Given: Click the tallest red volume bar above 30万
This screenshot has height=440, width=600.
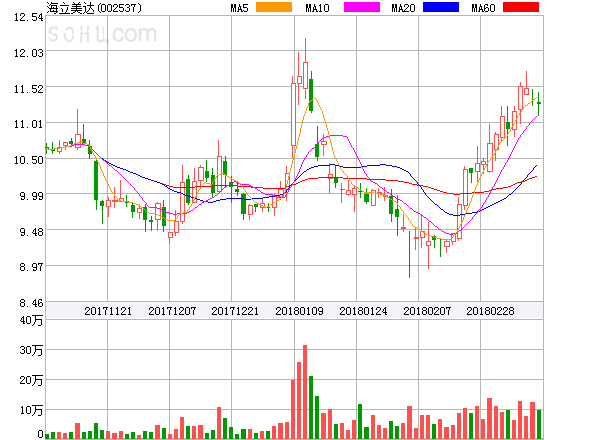Looking at the screenshot, I should pyautogui.click(x=305, y=392).
